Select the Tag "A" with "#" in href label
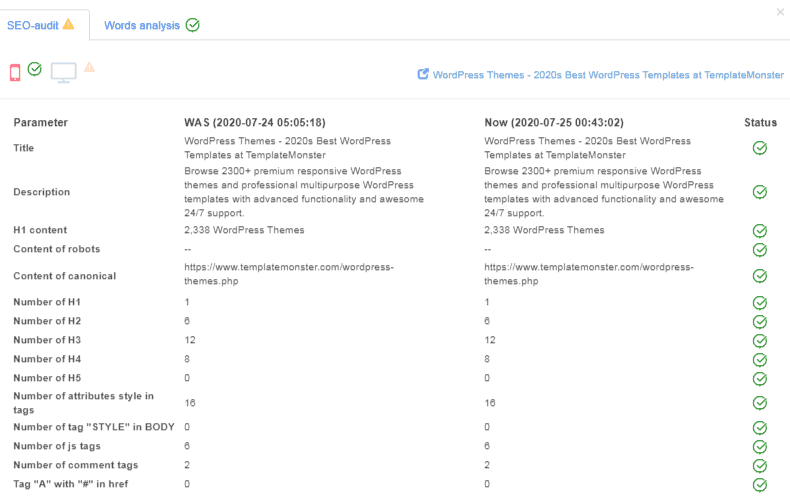 tap(71, 484)
